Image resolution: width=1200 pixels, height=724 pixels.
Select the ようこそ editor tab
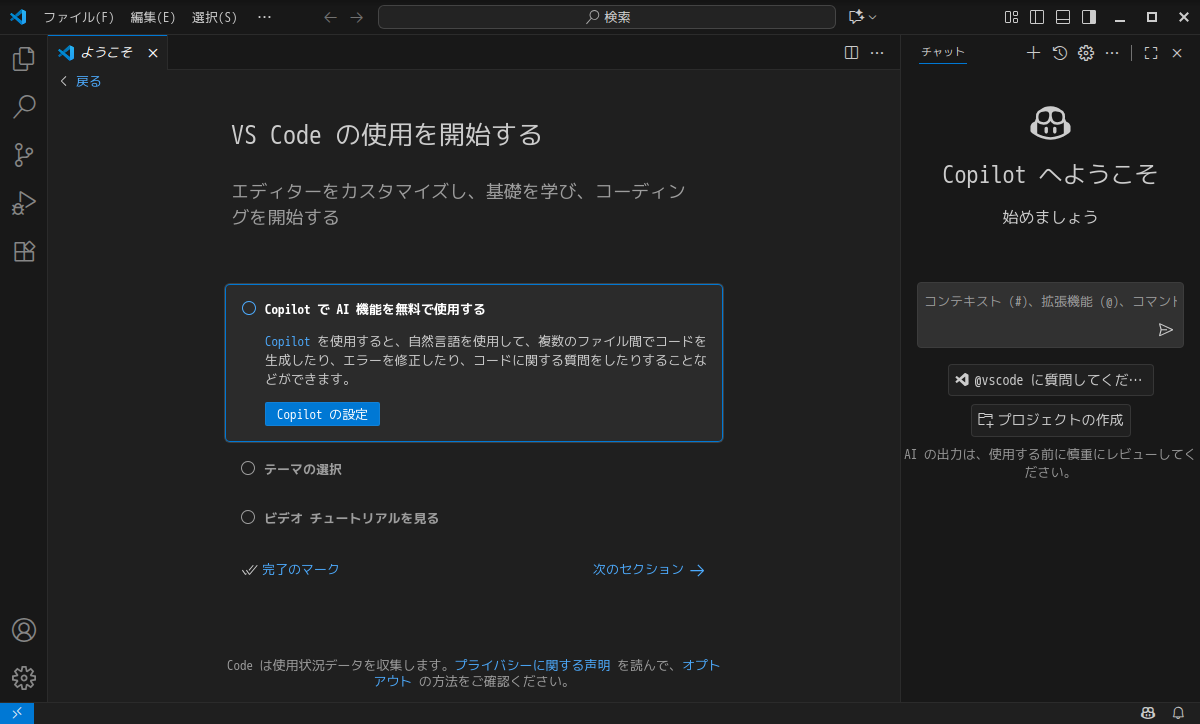pos(108,53)
